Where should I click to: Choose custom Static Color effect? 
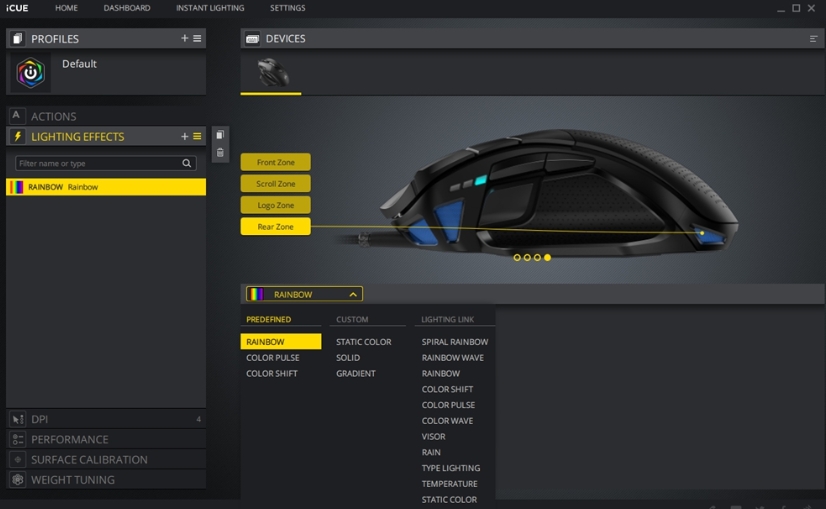[363, 341]
